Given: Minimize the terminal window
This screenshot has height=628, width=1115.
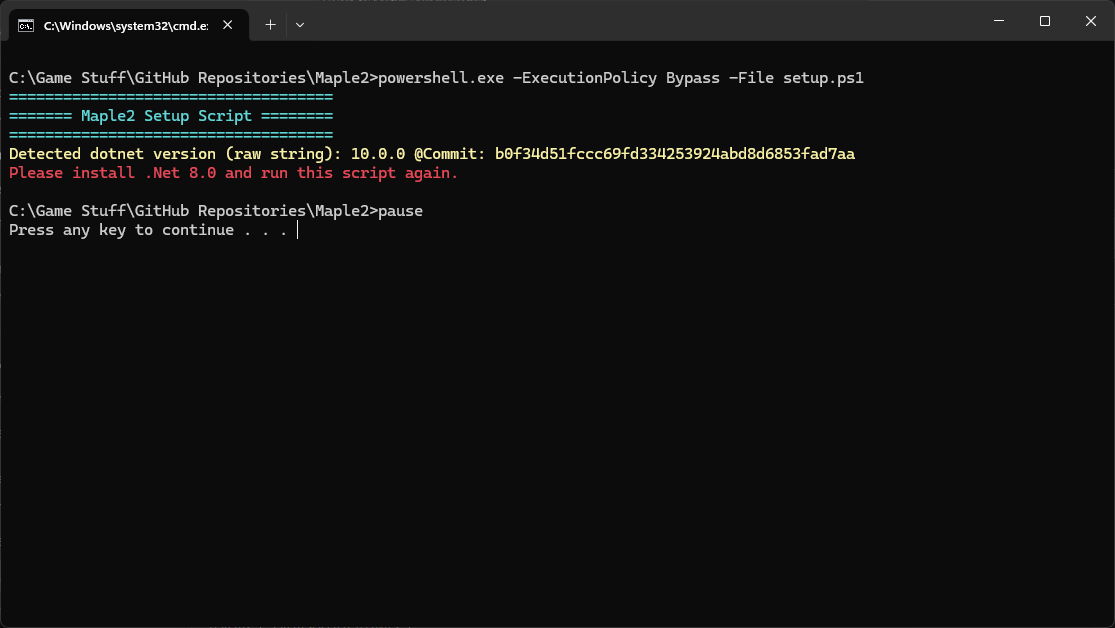Looking at the screenshot, I should (x=998, y=21).
